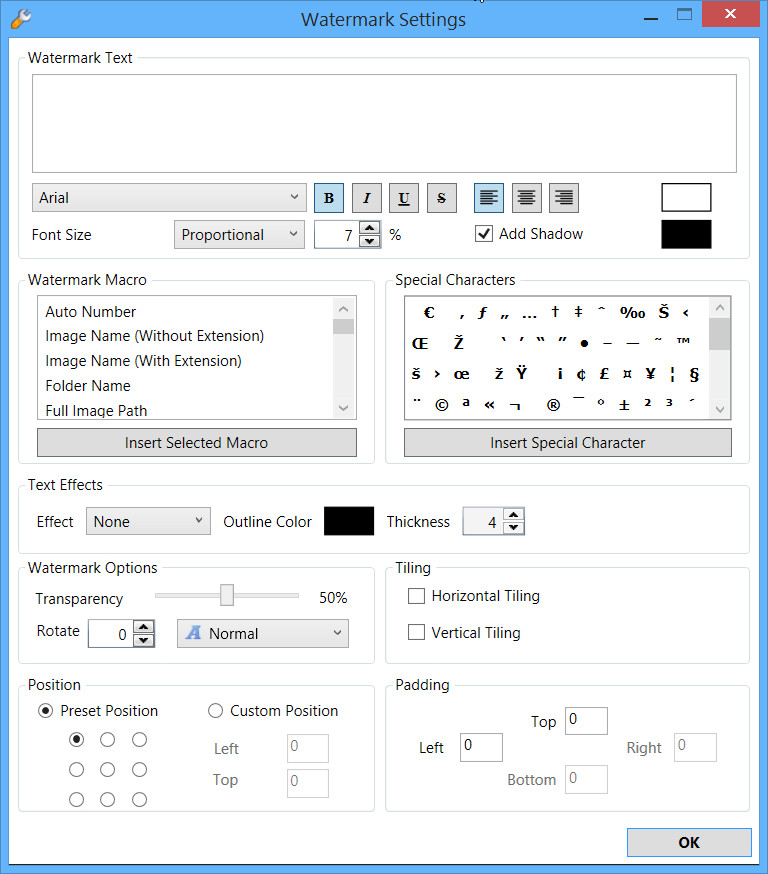Select the bullet • character

(x=584, y=343)
